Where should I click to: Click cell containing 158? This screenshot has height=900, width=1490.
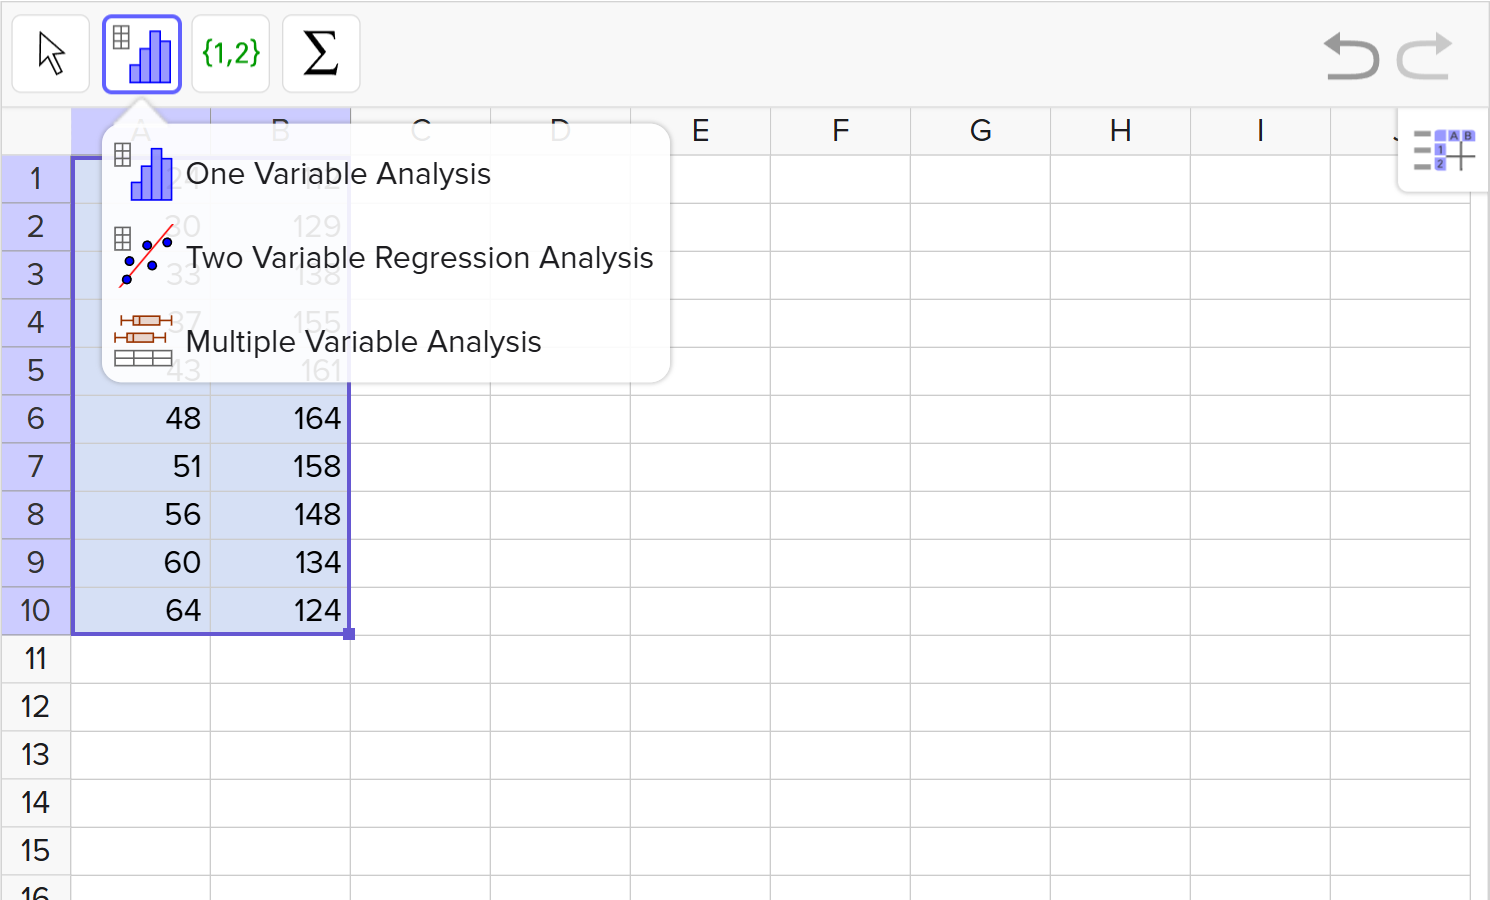point(281,467)
